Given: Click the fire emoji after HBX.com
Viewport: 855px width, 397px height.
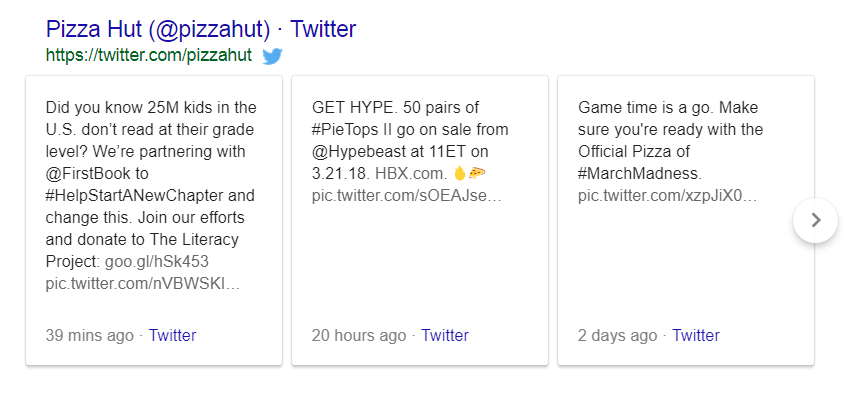Looking at the screenshot, I should tap(460, 173).
